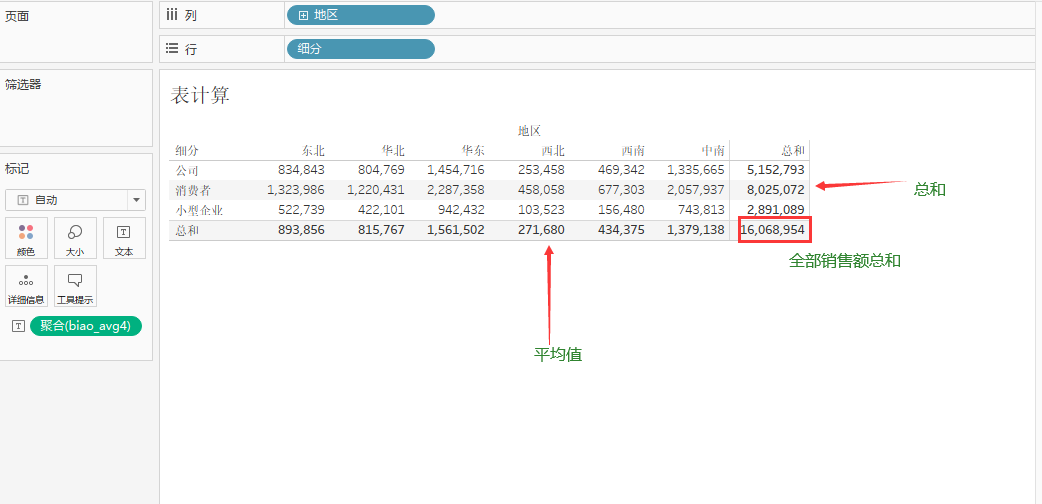The image size is (1042, 504).
Task: Click the average value 815,767
Action: pos(381,230)
